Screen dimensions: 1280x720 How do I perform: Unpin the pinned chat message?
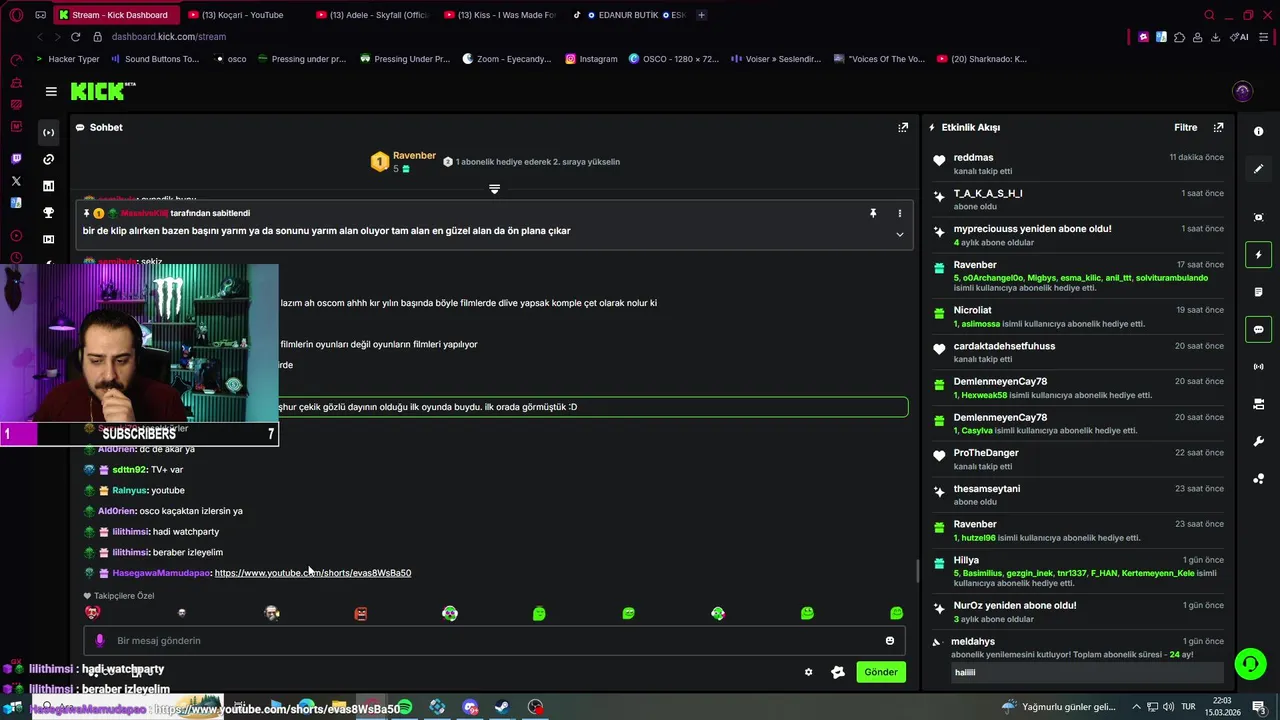pos(873,213)
